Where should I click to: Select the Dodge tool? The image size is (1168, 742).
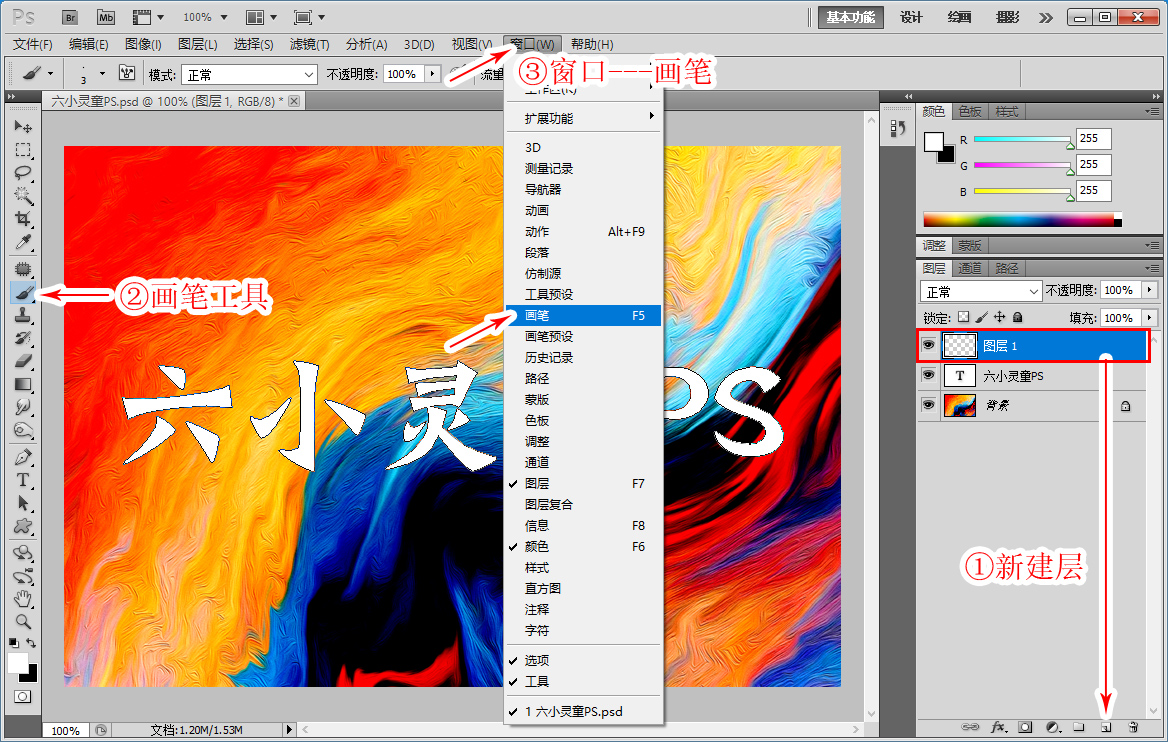[23, 431]
